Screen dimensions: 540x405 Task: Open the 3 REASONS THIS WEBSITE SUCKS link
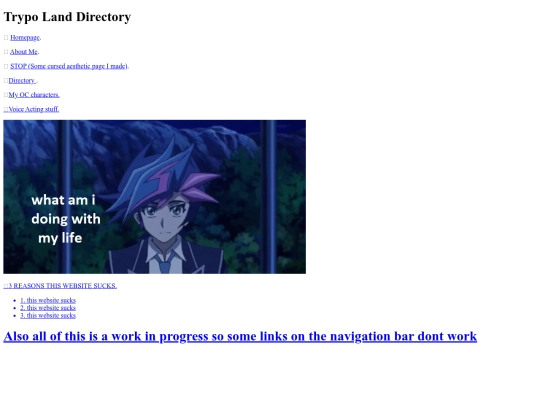tap(60, 286)
